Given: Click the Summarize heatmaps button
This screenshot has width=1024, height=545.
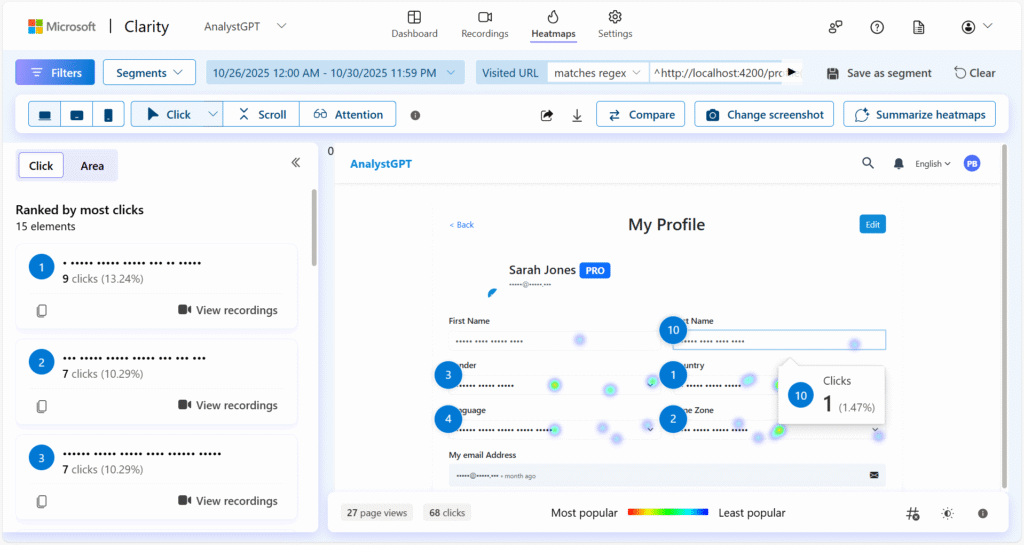Looking at the screenshot, I should tap(920, 115).
